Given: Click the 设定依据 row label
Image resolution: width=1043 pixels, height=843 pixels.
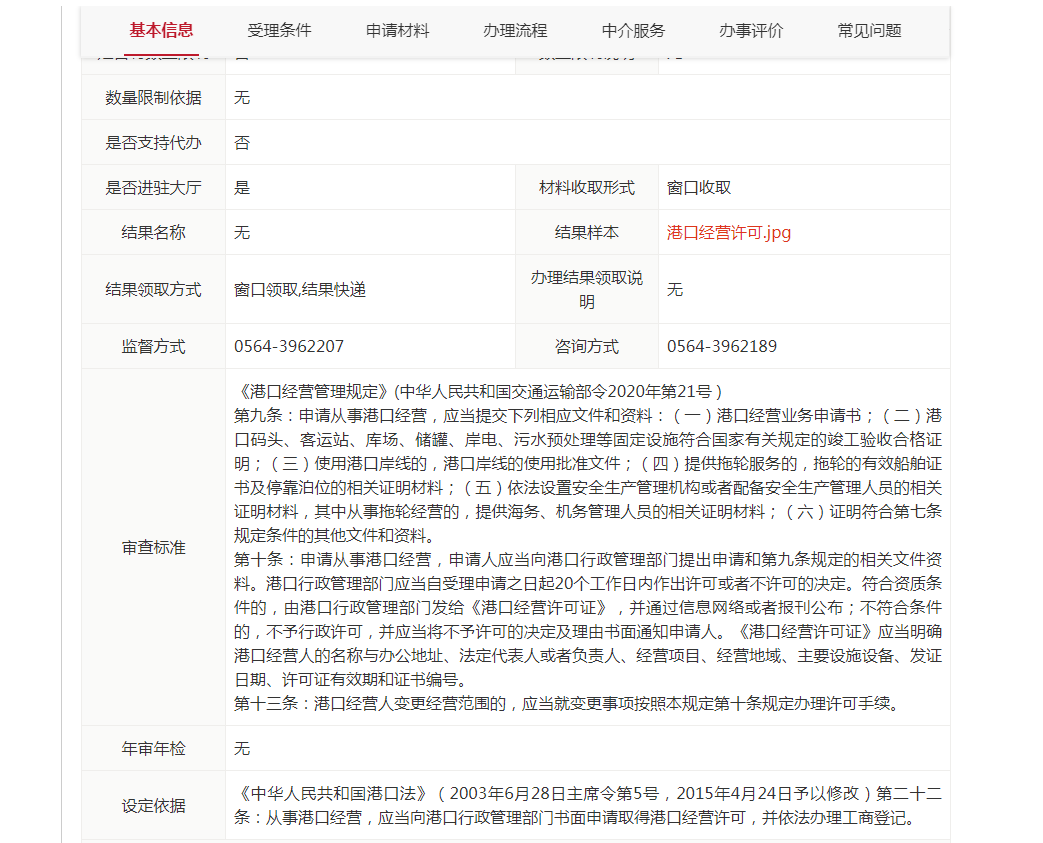Looking at the screenshot, I should coord(153,806).
